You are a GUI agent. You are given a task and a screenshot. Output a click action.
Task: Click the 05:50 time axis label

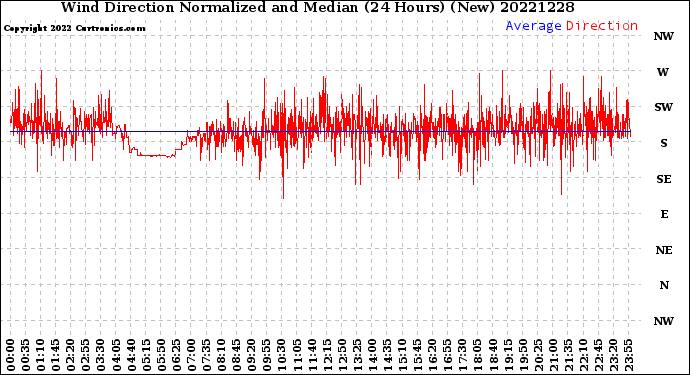tap(161, 355)
